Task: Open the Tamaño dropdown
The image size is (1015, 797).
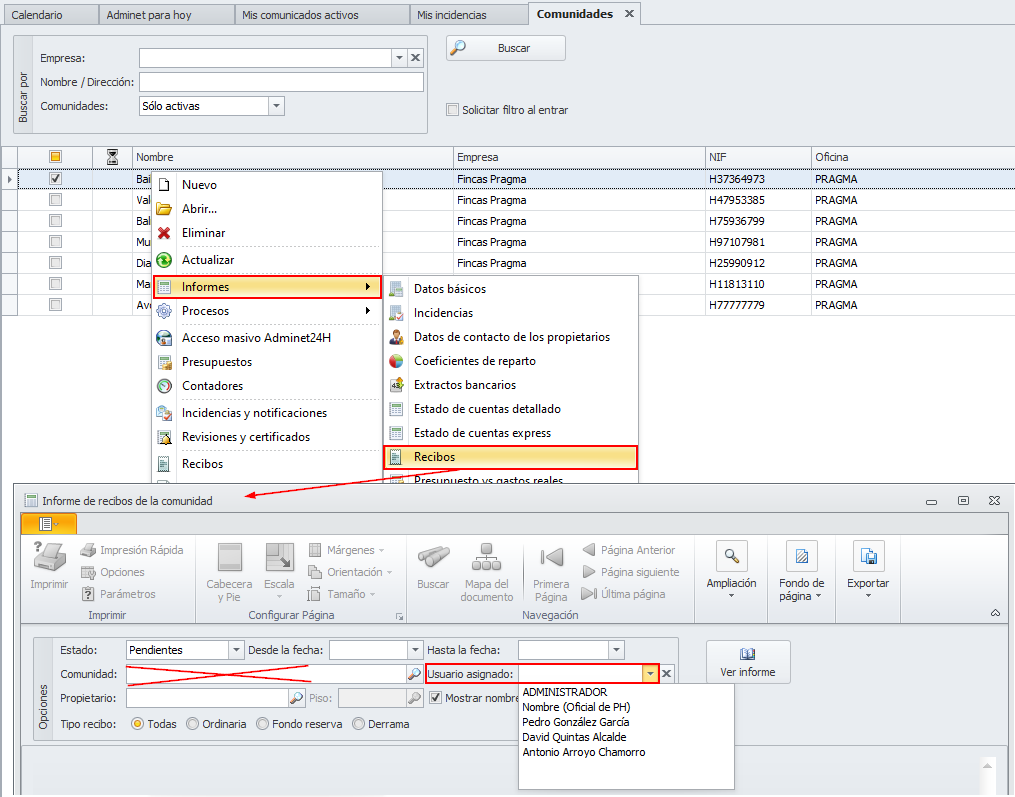Action: pos(342,594)
